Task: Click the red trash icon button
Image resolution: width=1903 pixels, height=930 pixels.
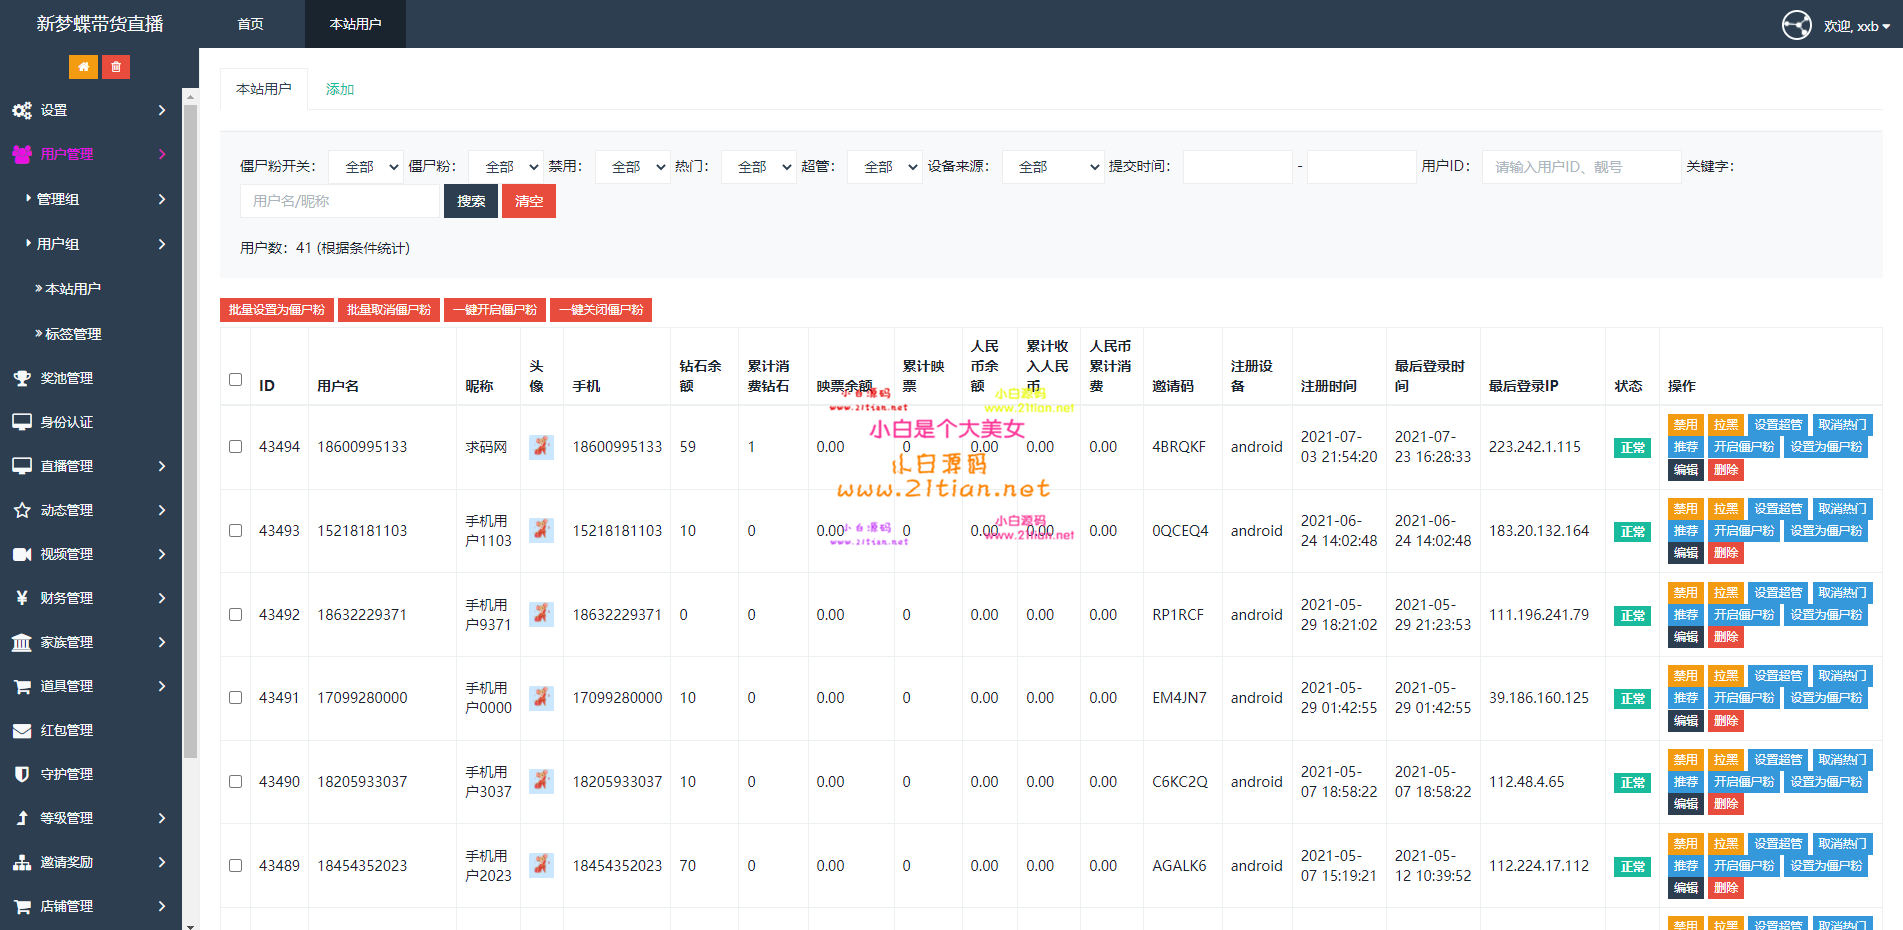Action: (x=116, y=67)
